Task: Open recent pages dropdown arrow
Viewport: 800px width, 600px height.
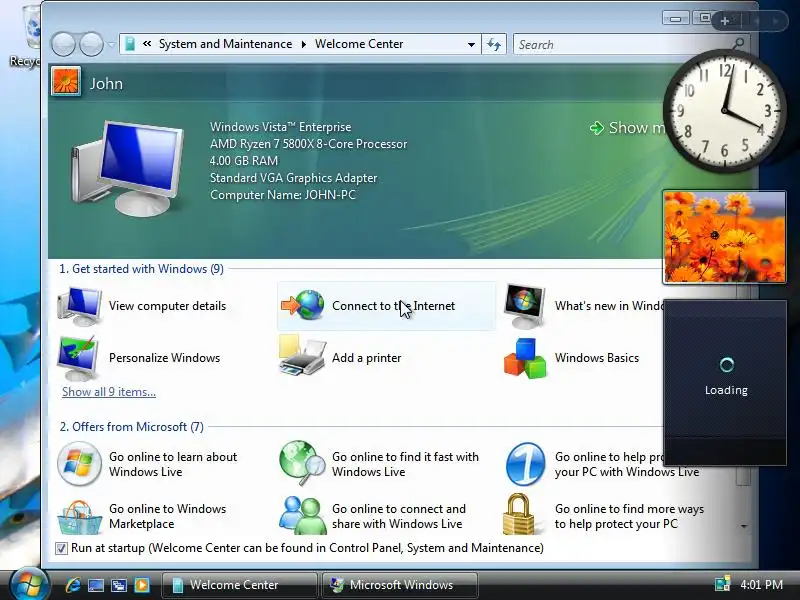Action: pyautogui.click(x=111, y=44)
